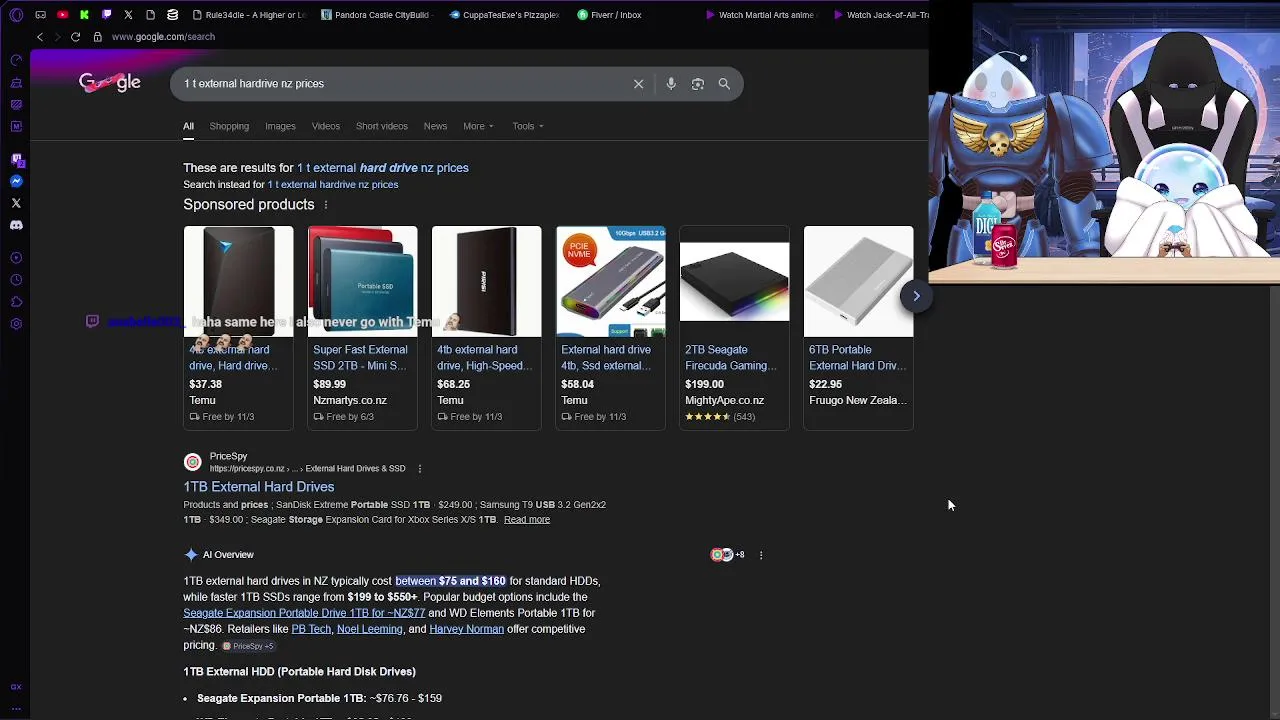Viewport: 1280px width, 720px height.
Task: Open Sponsored products info dots
Action: pyautogui.click(x=325, y=205)
